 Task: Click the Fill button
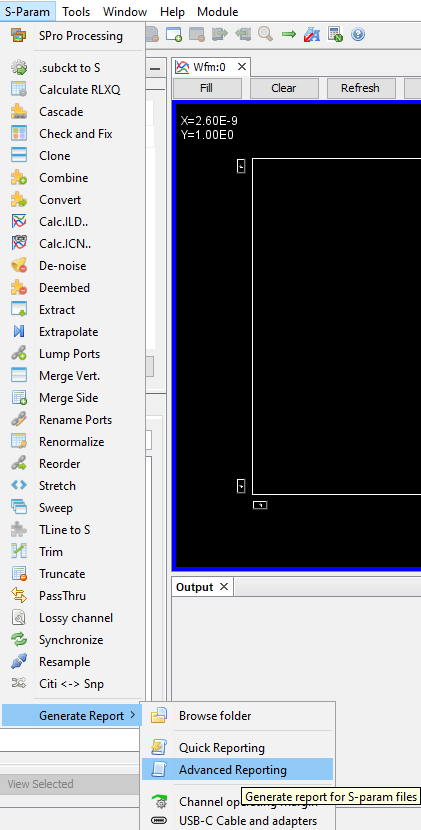207,88
